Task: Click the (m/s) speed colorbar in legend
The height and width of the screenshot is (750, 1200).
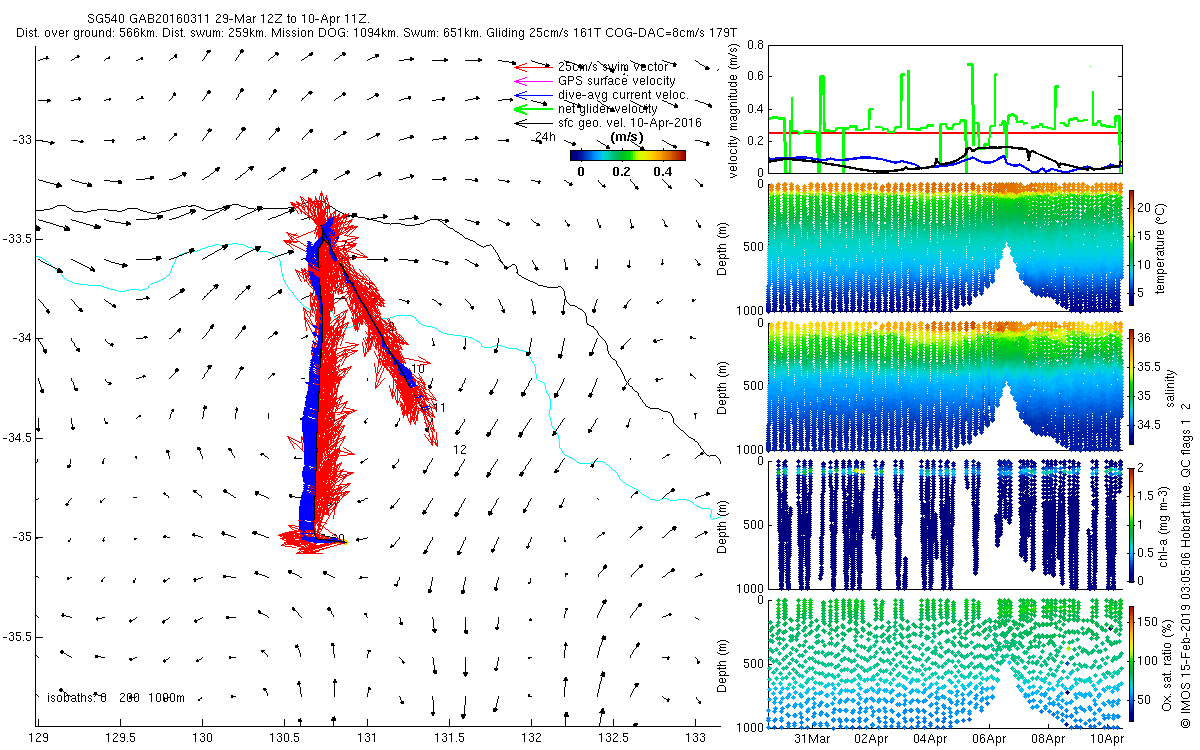Action: [x=628, y=155]
